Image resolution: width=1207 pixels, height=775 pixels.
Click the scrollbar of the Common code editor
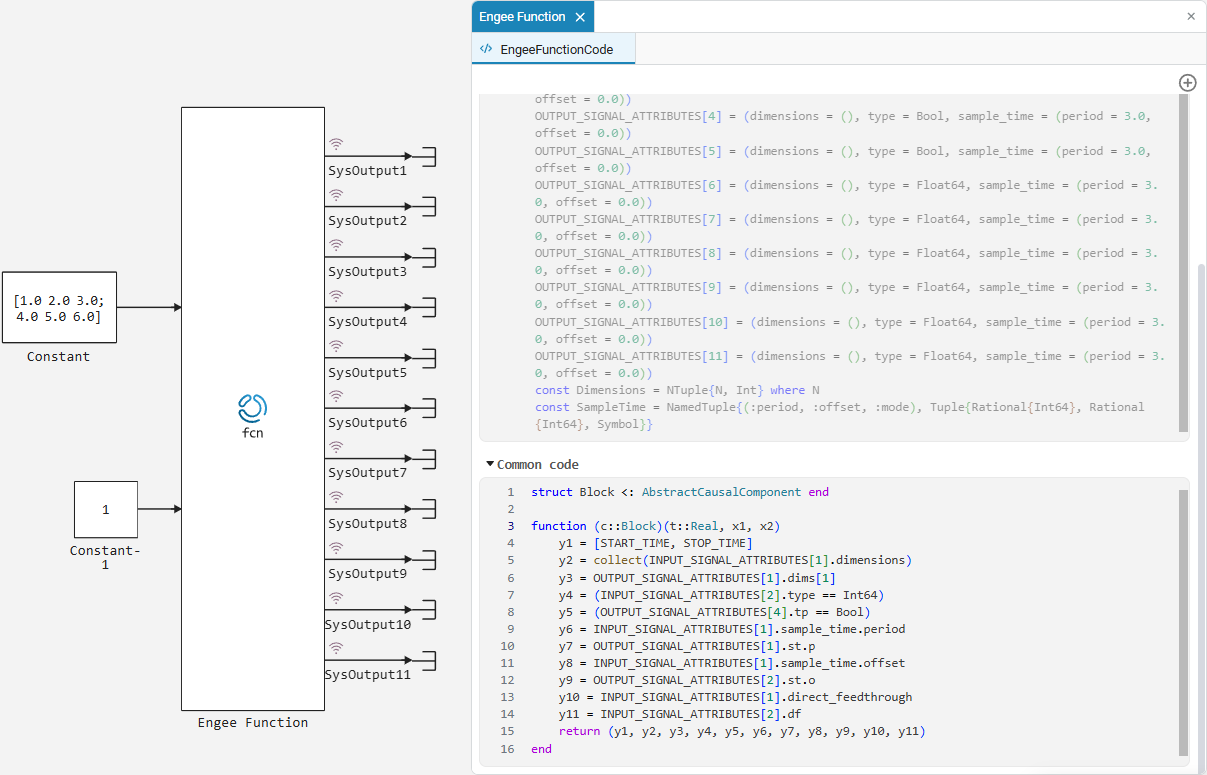point(1184,623)
